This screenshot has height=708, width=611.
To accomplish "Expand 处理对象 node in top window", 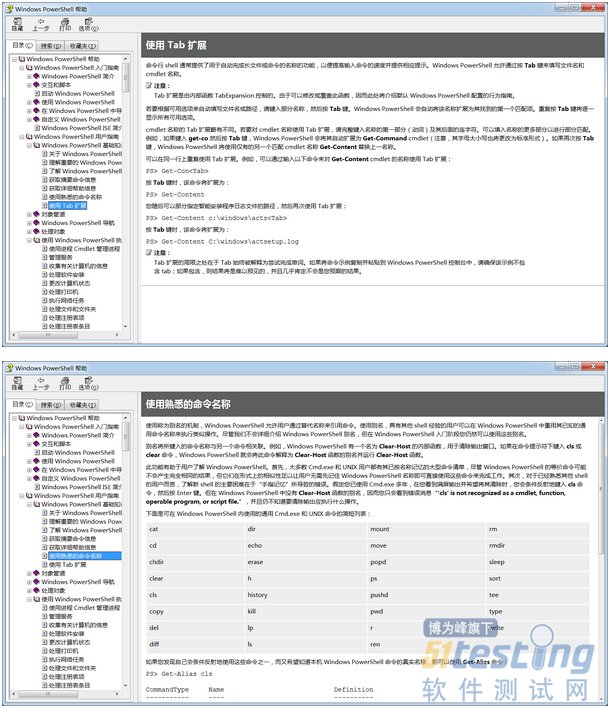I will pyautogui.click(x=29, y=232).
